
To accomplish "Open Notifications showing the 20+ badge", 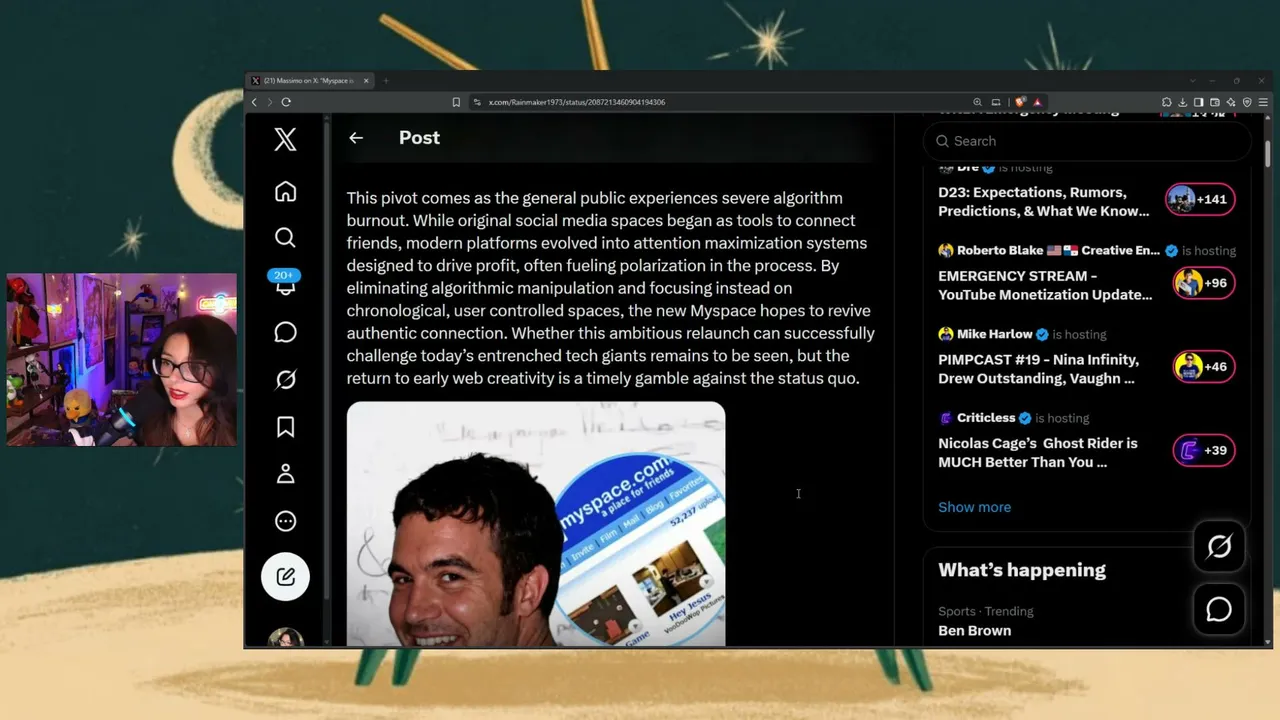I will click(x=285, y=283).
